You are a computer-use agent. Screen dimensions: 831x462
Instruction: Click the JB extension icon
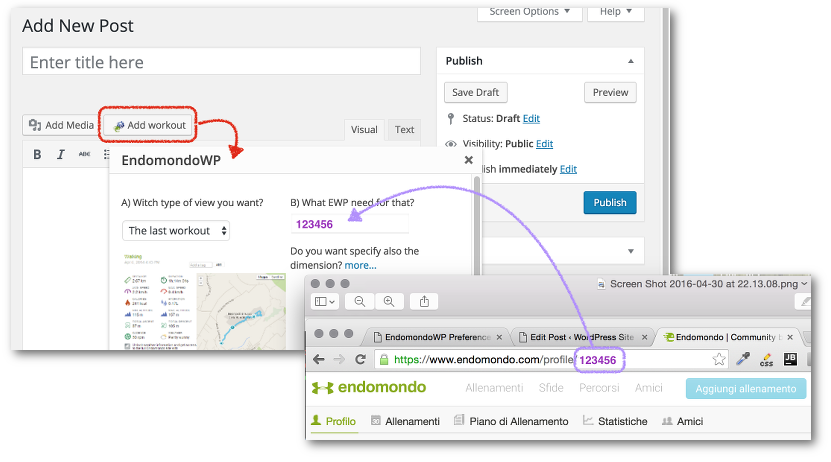click(790, 359)
